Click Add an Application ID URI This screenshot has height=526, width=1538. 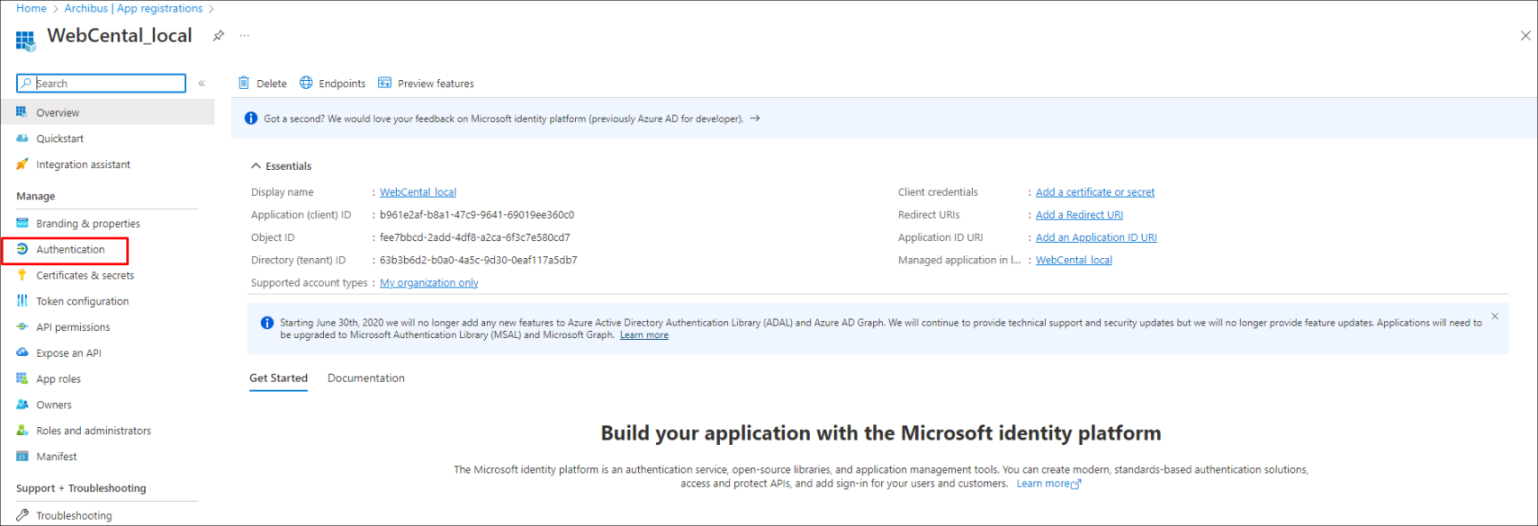(1096, 238)
